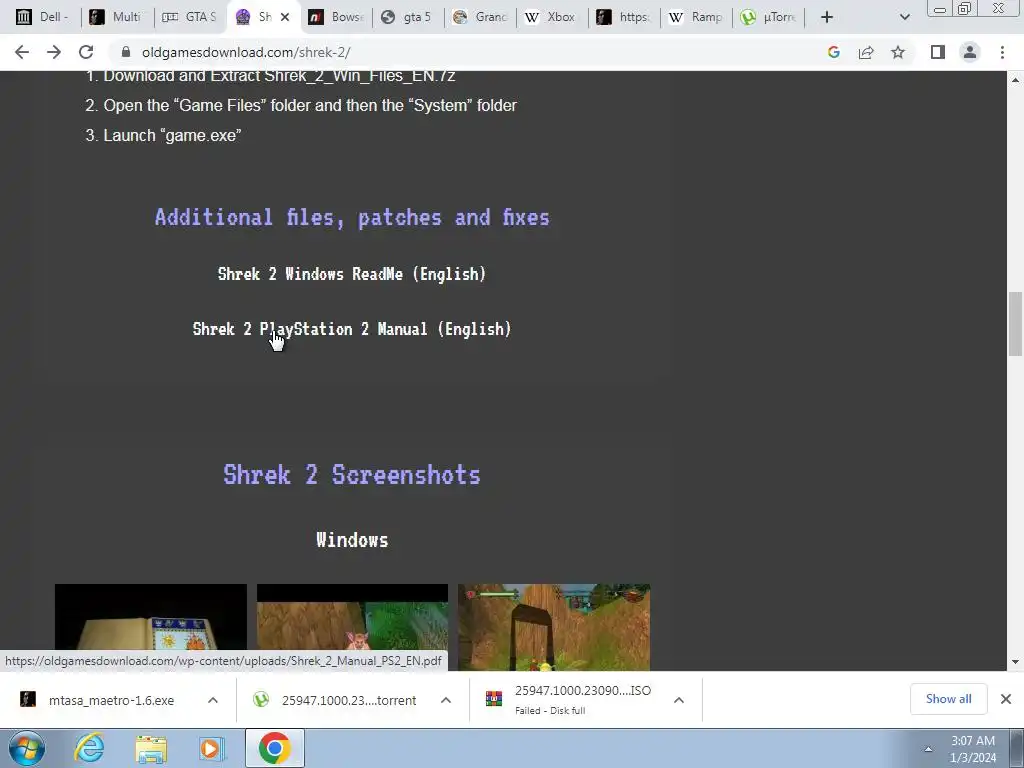
Task: Click scrollbar up arrow
Action: tap(1015, 80)
